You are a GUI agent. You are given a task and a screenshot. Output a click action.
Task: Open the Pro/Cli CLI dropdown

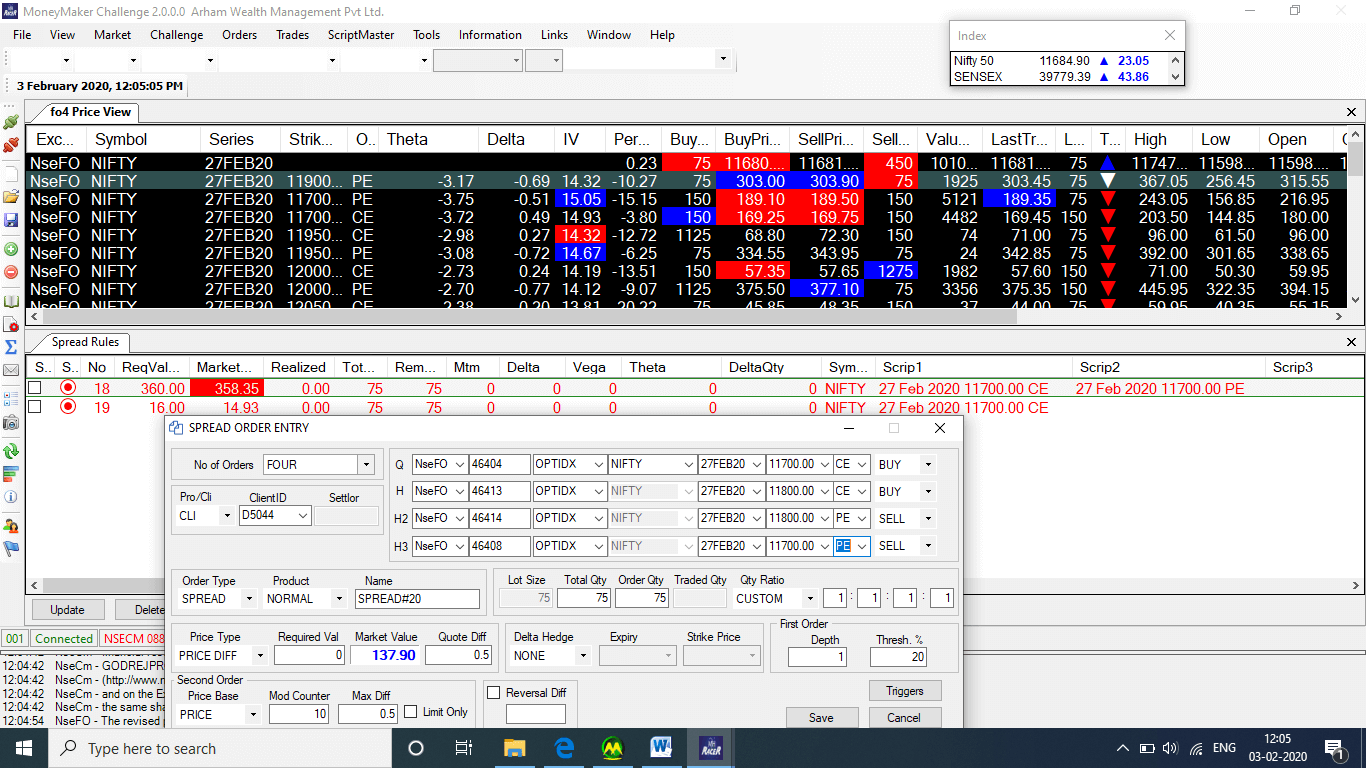tap(228, 516)
